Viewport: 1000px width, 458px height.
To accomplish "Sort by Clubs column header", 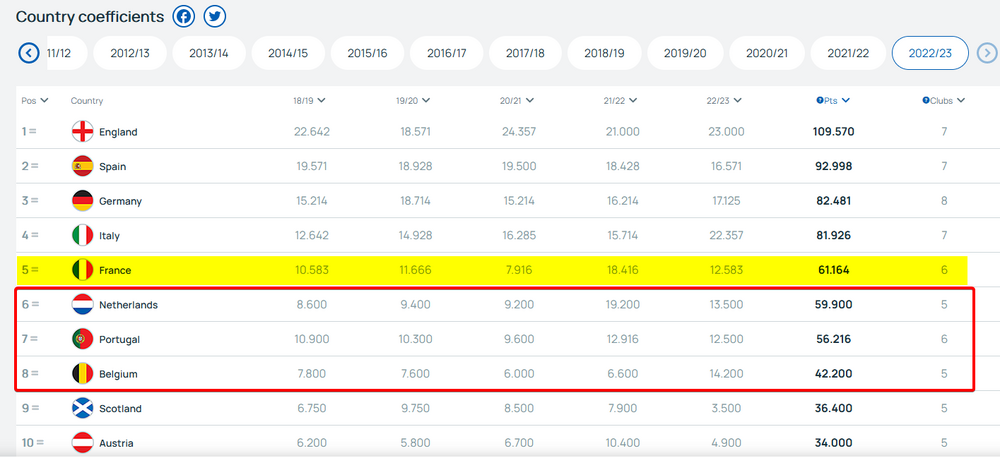I will coord(943,101).
